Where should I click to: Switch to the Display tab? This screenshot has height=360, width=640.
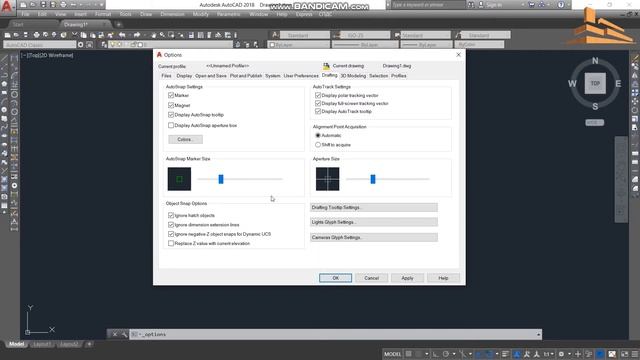(184, 76)
